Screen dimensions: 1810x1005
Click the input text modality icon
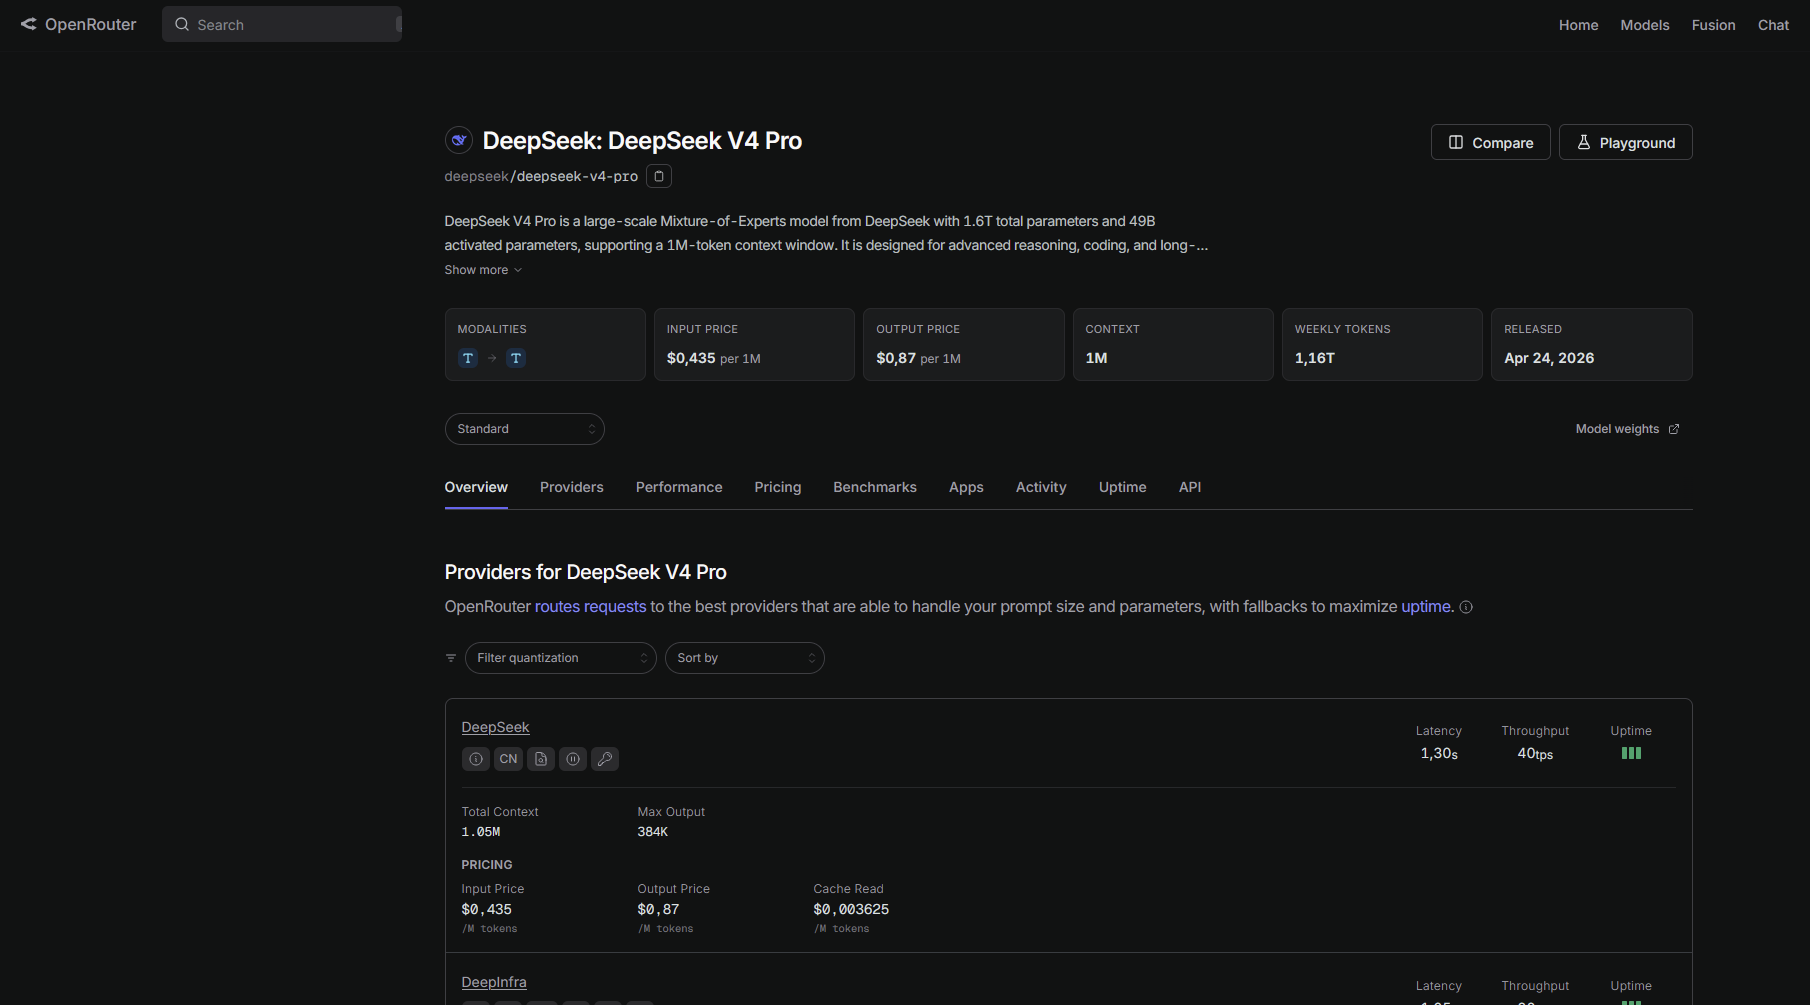pos(468,358)
